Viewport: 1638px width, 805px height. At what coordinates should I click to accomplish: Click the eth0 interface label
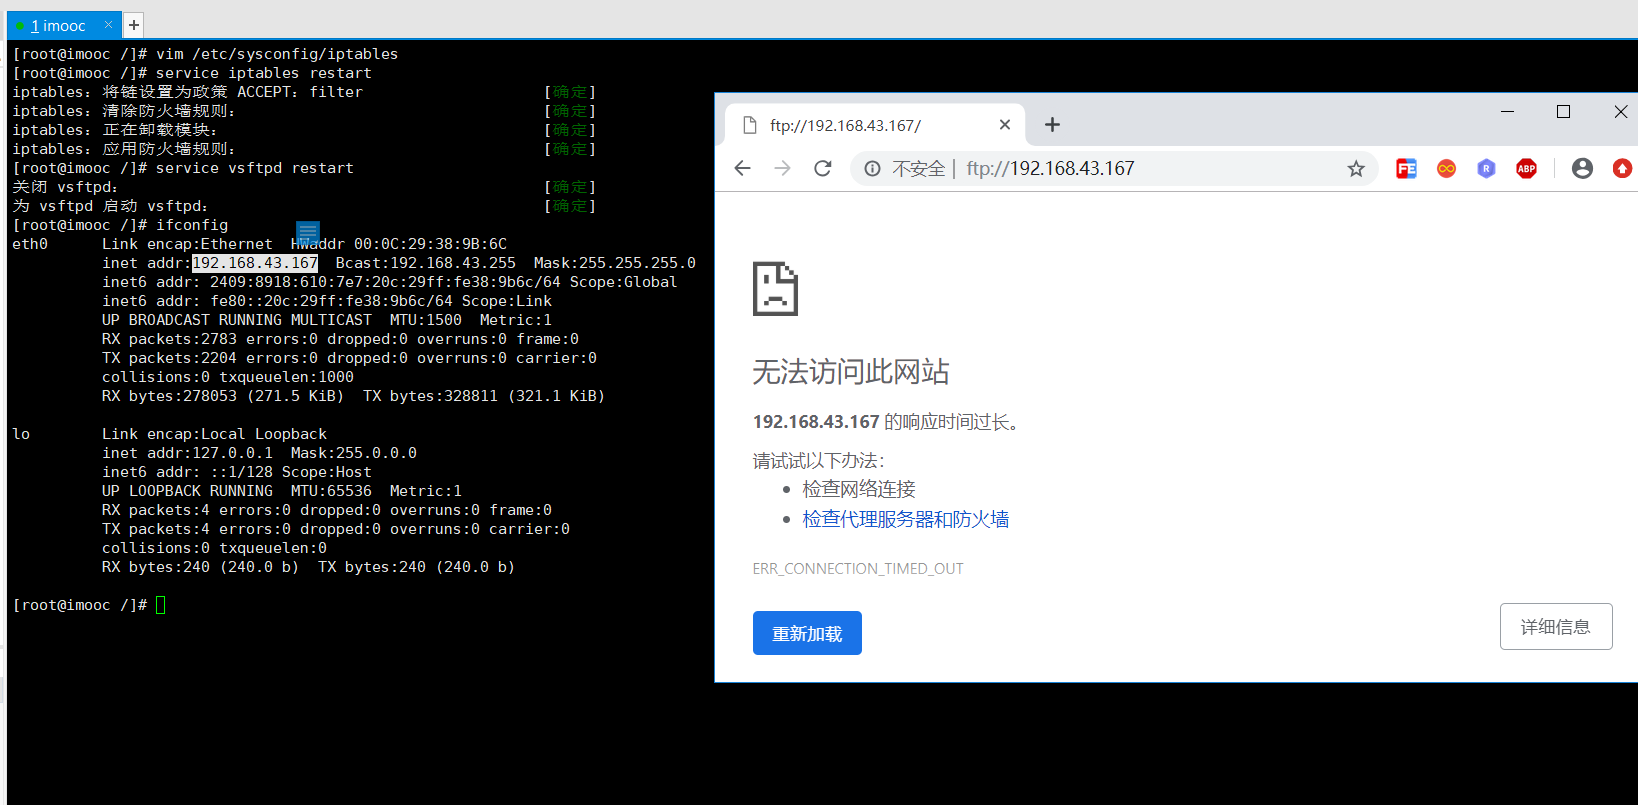[30, 244]
